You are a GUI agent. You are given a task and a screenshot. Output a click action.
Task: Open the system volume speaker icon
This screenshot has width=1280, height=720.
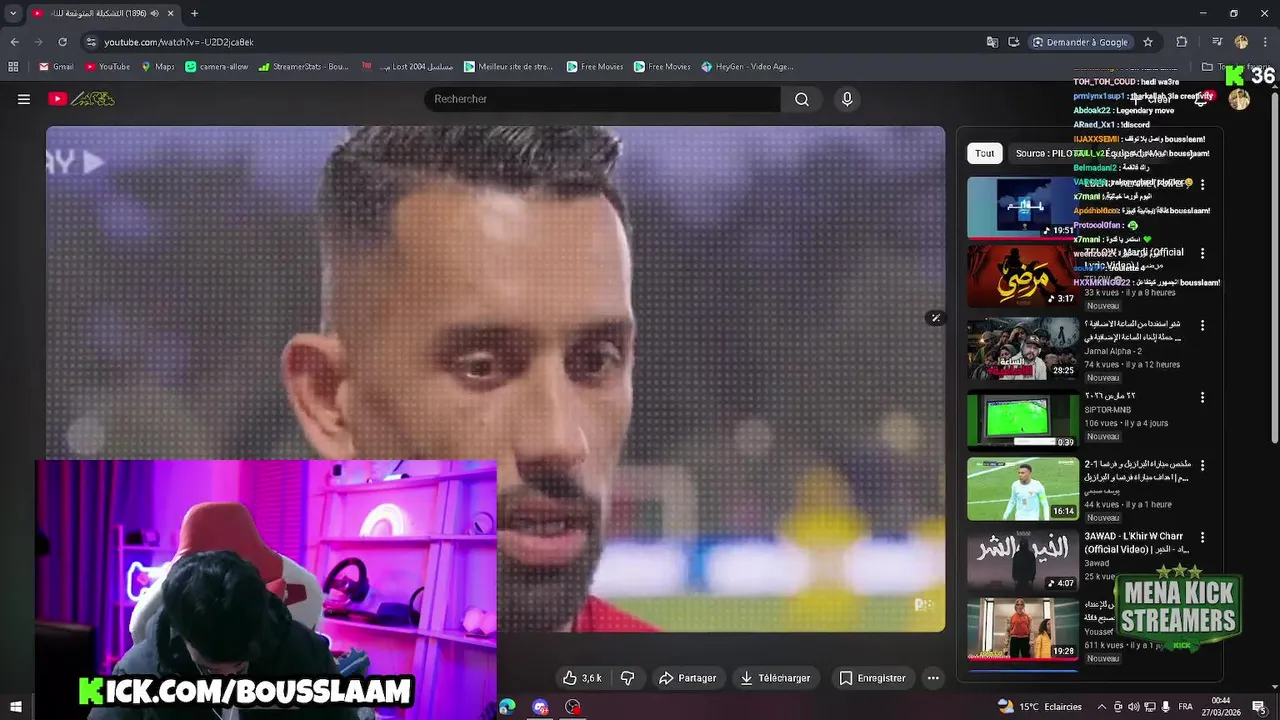pyautogui.click(x=1134, y=707)
